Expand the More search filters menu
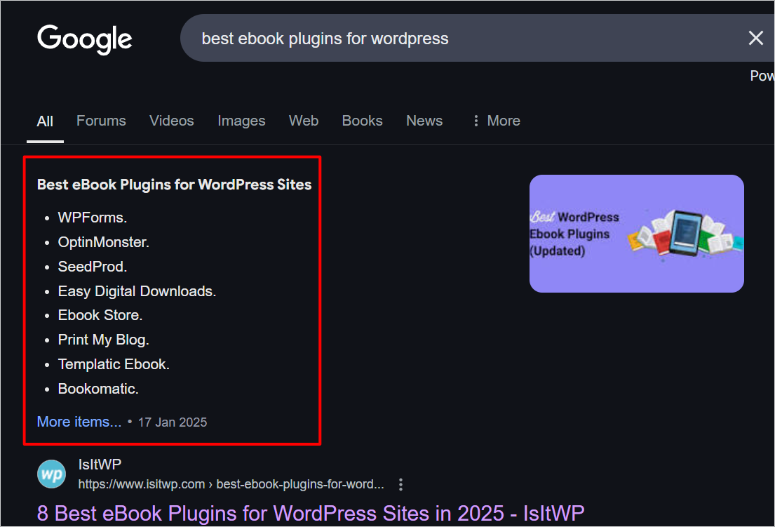The width and height of the screenshot is (775, 527). [x=495, y=121]
